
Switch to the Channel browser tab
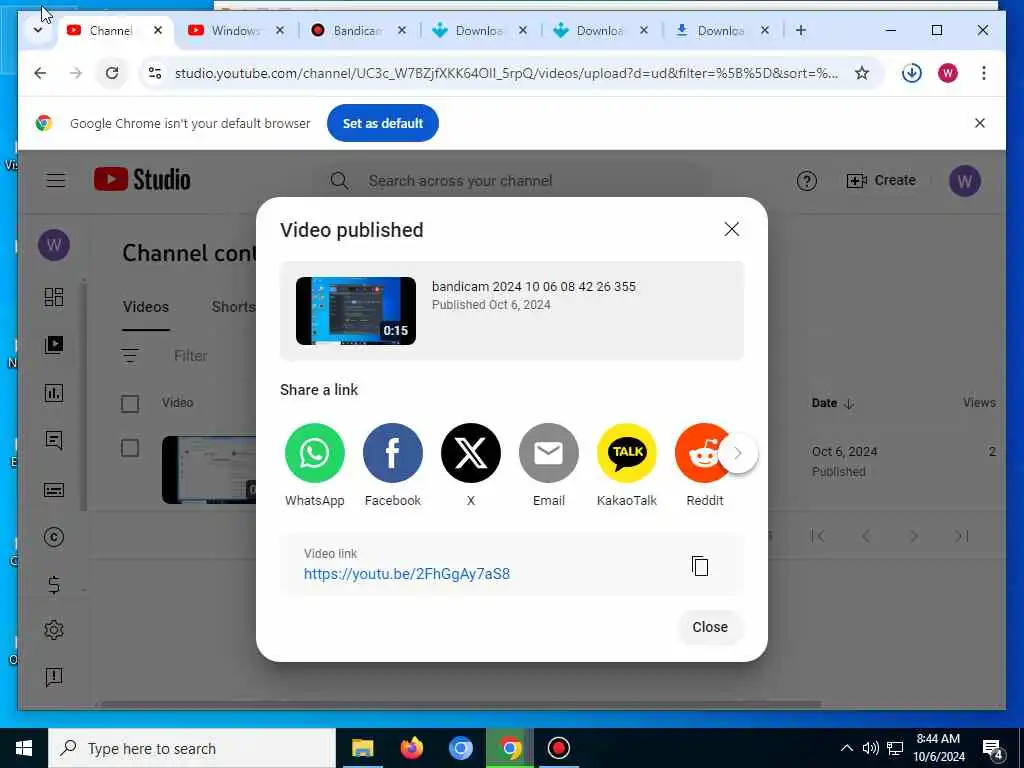point(110,31)
